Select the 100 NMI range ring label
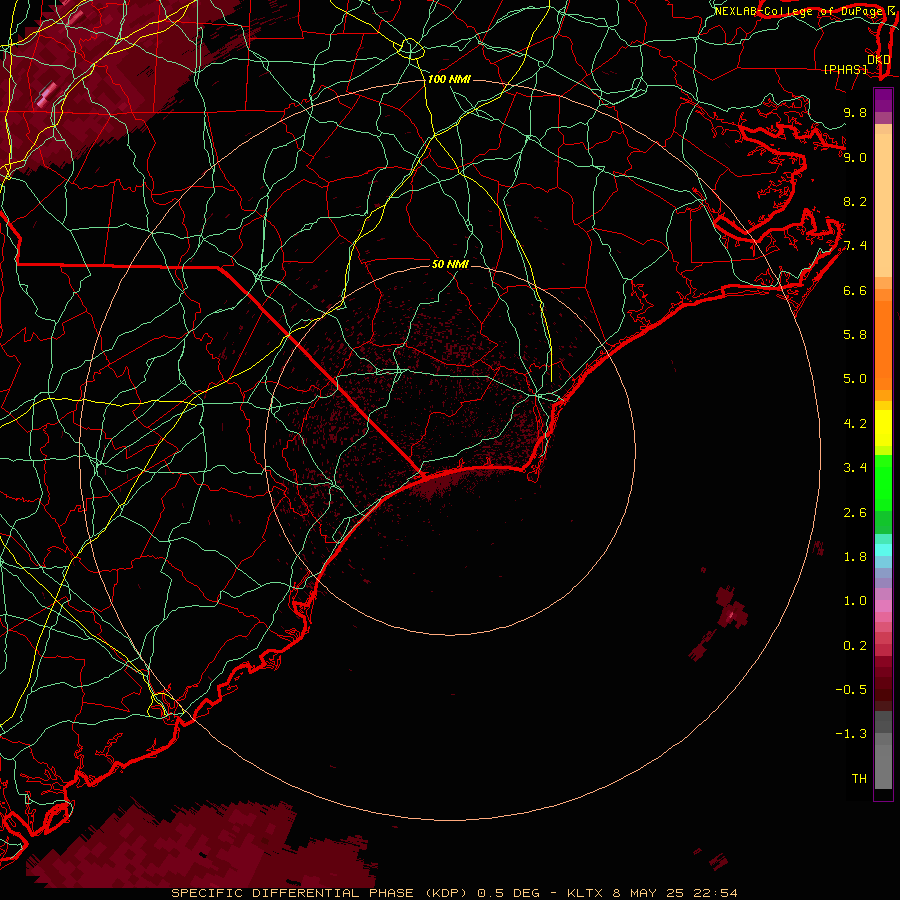900x900 pixels. click(449, 79)
